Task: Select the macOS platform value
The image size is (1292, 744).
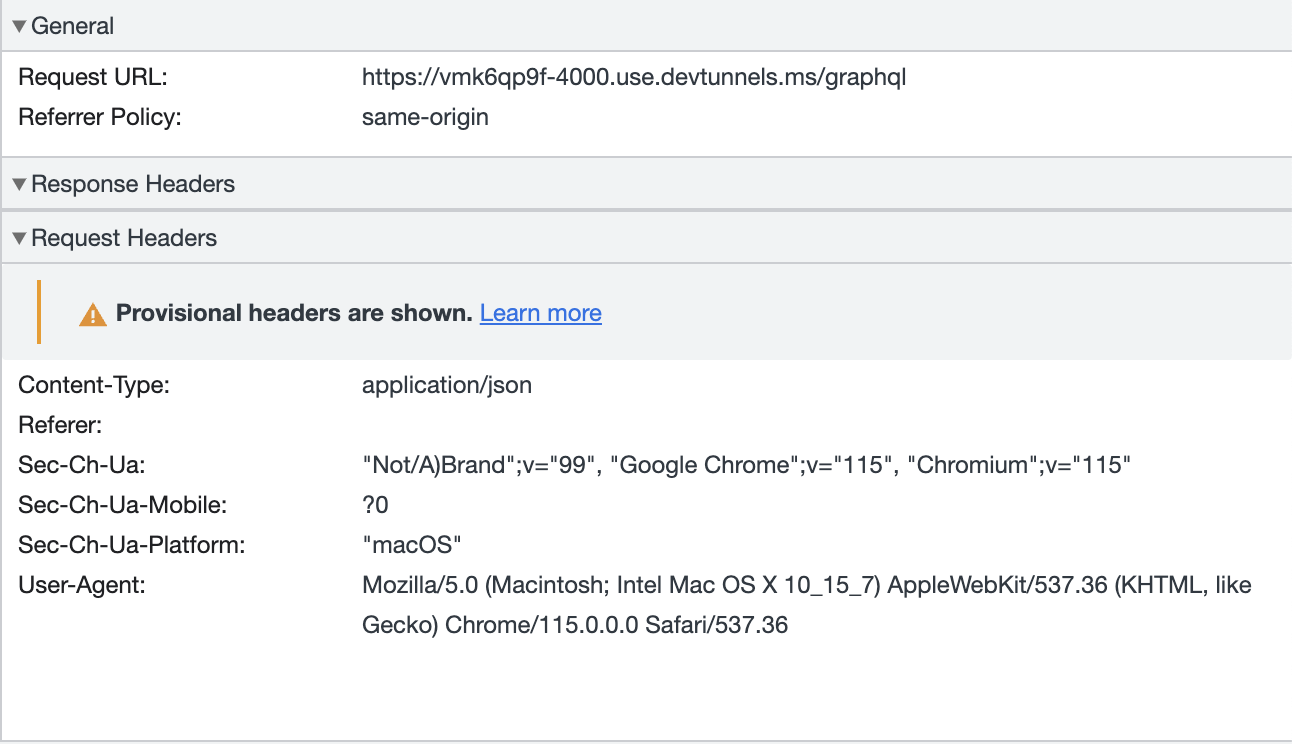Action: (412, 545)
